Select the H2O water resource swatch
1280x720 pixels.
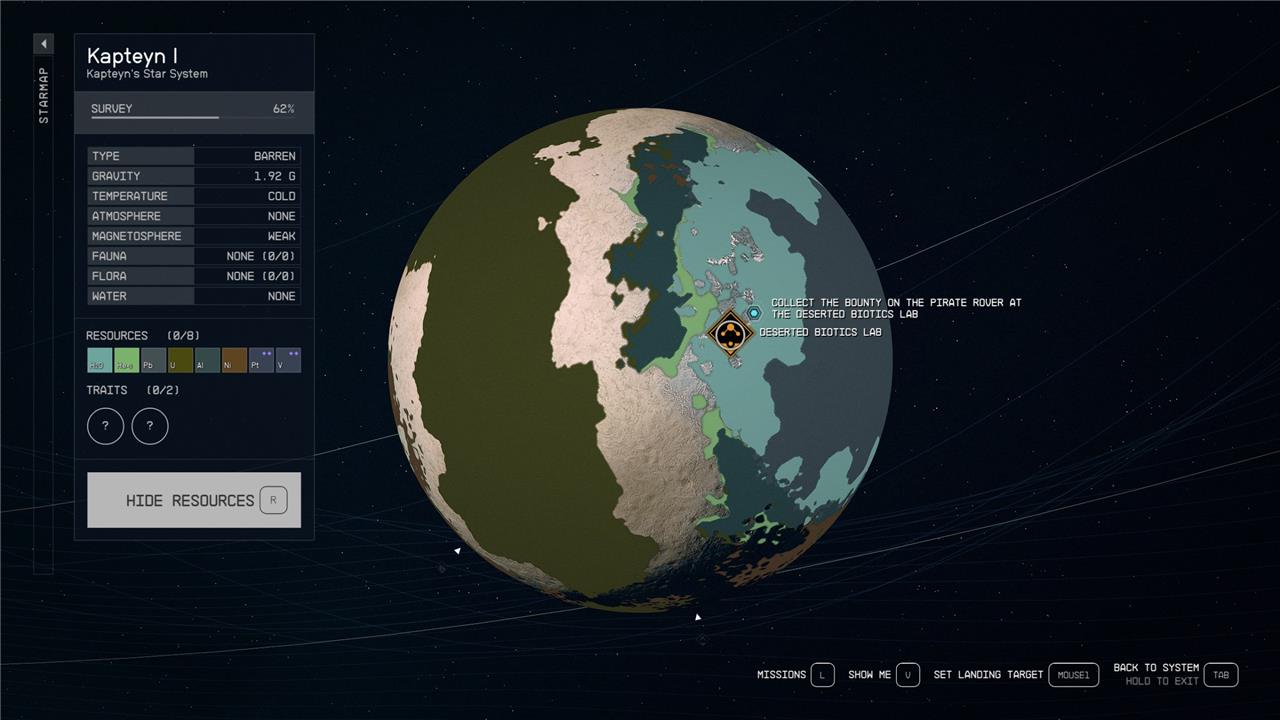point(99,360)
